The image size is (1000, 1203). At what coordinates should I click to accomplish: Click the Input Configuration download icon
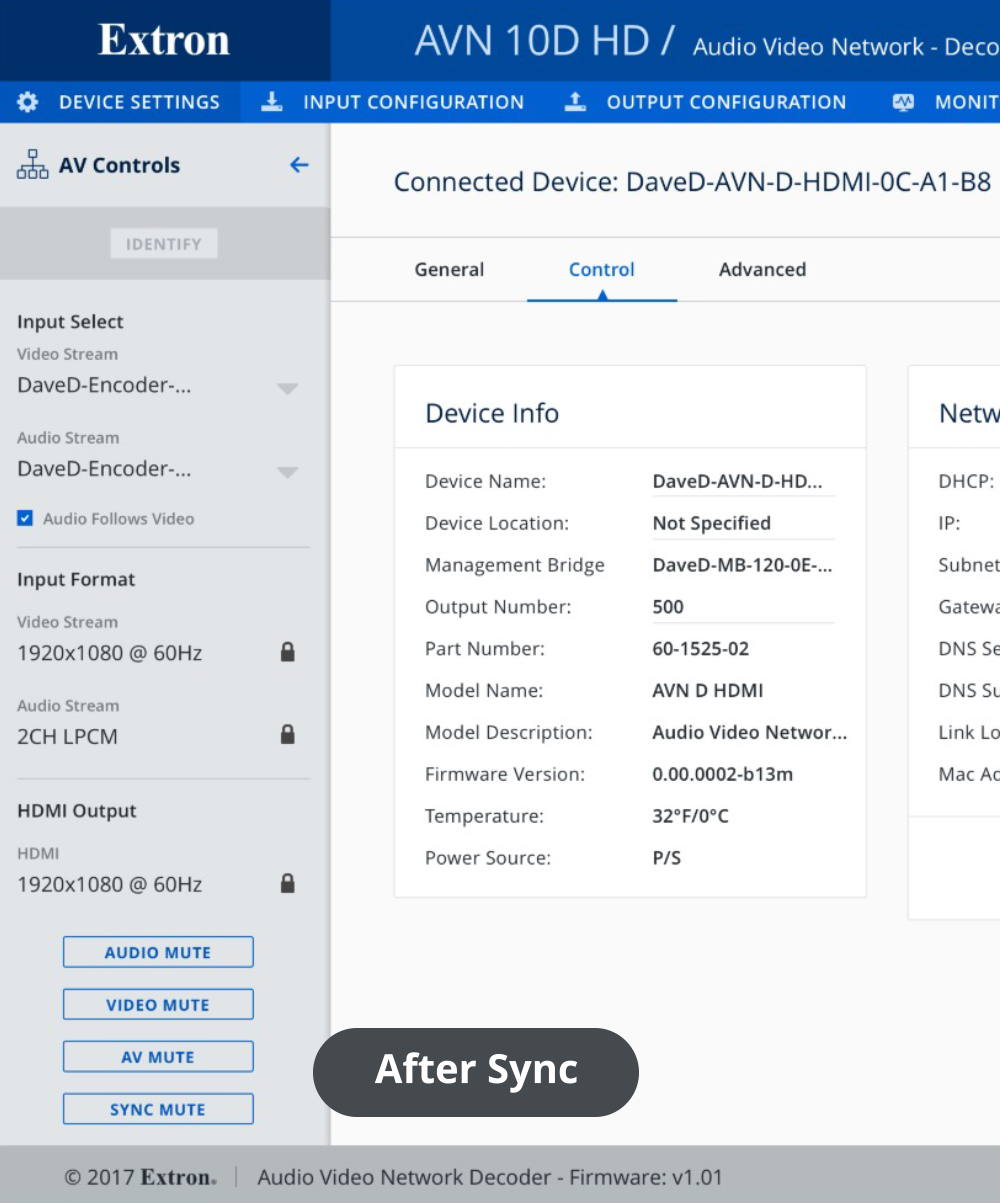(271, 101)
